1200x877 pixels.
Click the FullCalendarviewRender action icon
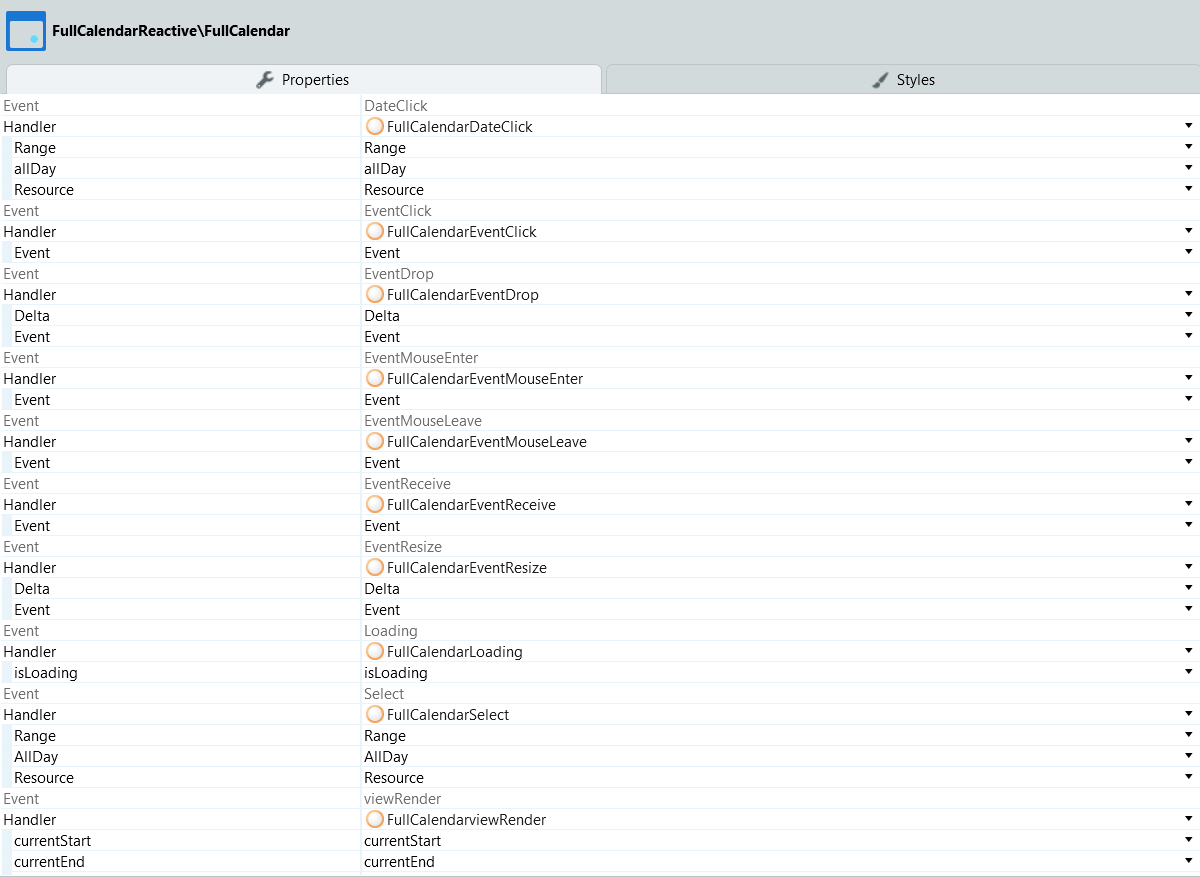click(375, 820)
